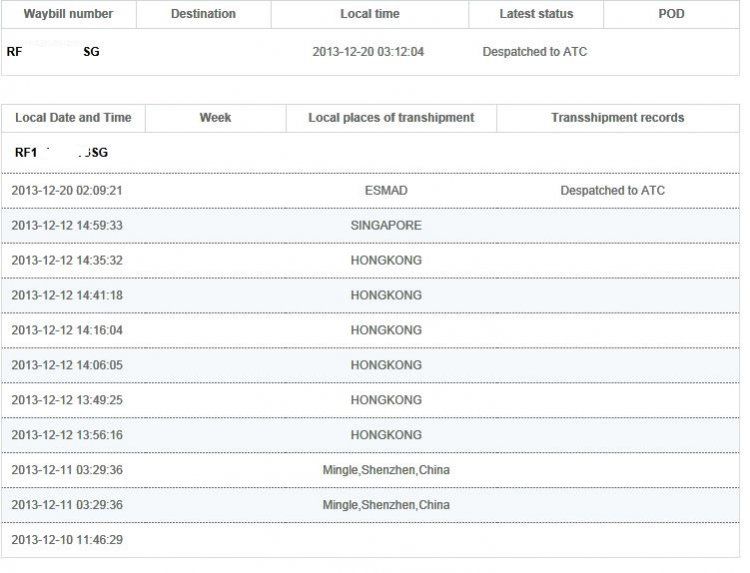Select the last 2013-12-11 03:29:36 timestamp

[x=67, y=505]
